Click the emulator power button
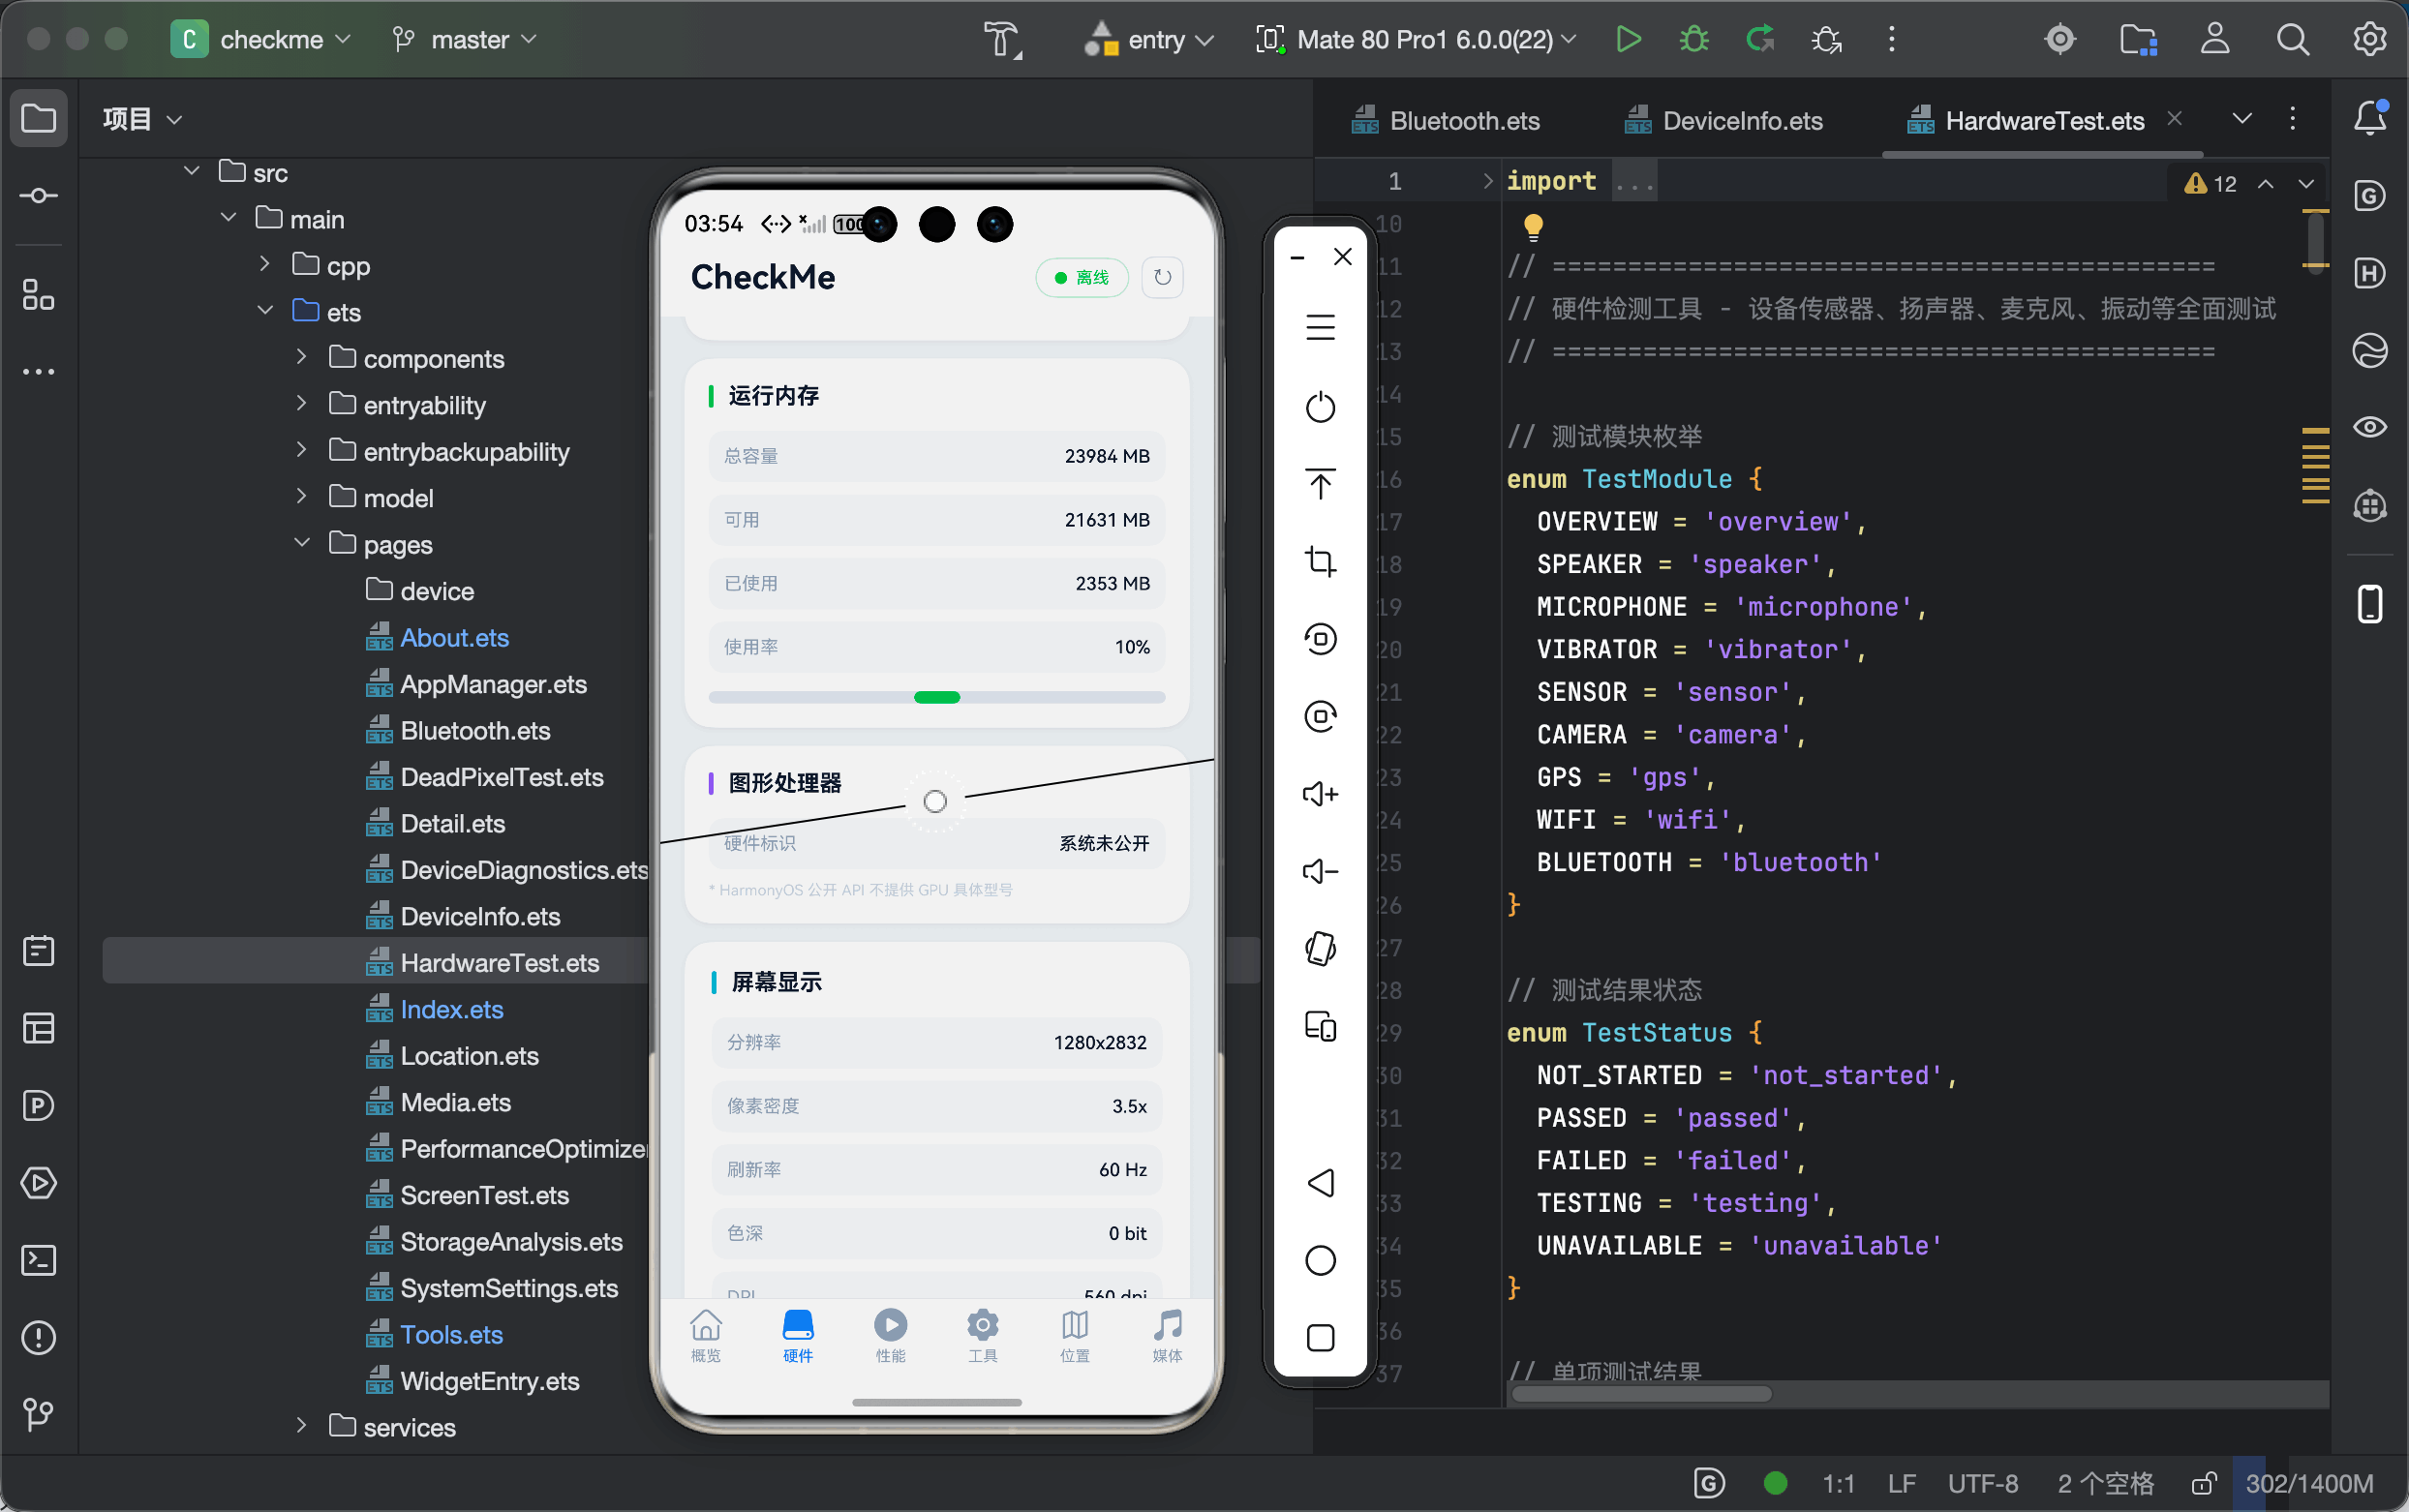The width and height of the screenshot is (2409, 1512). click(1320, 407)
